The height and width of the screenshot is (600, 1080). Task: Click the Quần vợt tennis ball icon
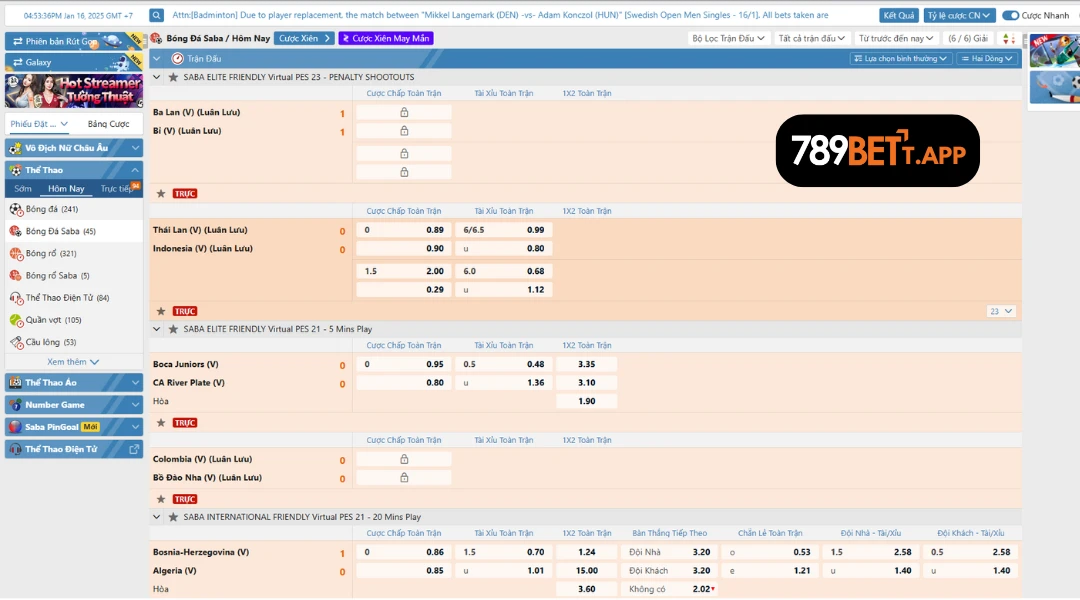(16, 320)
